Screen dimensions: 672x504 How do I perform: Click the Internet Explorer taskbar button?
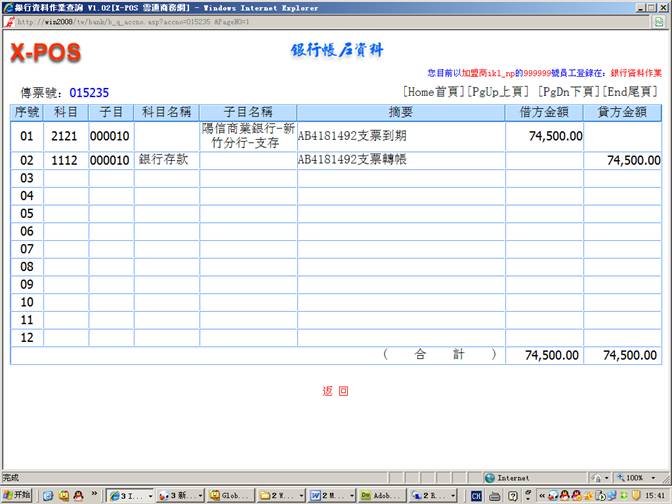[129, 495]
